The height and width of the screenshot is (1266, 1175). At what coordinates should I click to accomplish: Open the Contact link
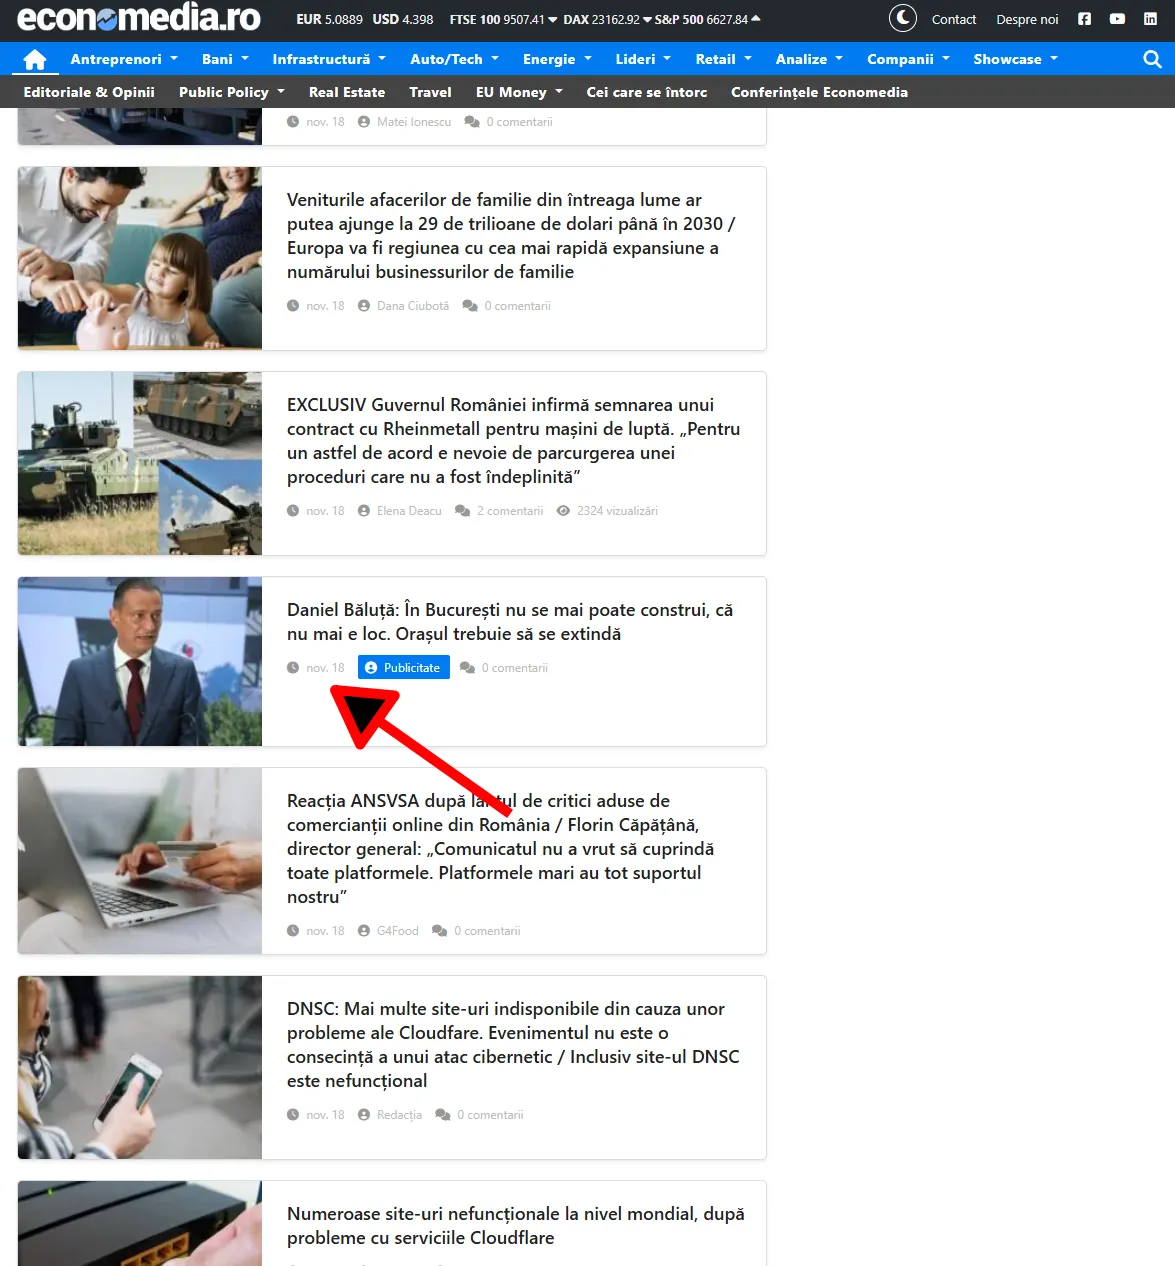click(x=953, y=19)
